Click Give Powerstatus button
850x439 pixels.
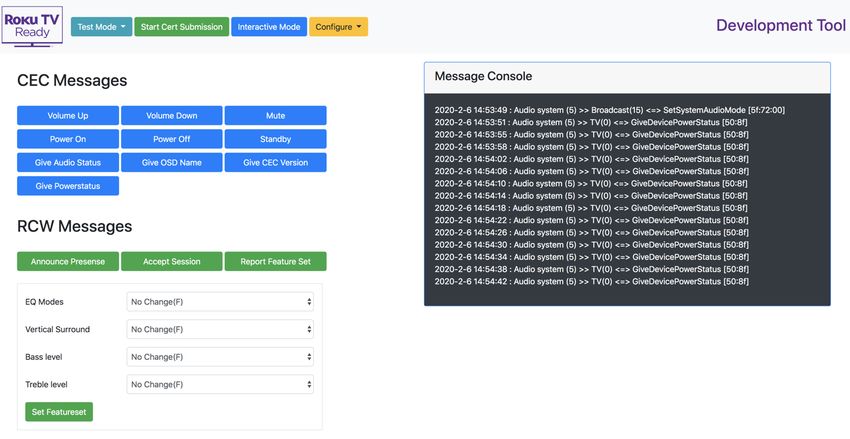68,185
